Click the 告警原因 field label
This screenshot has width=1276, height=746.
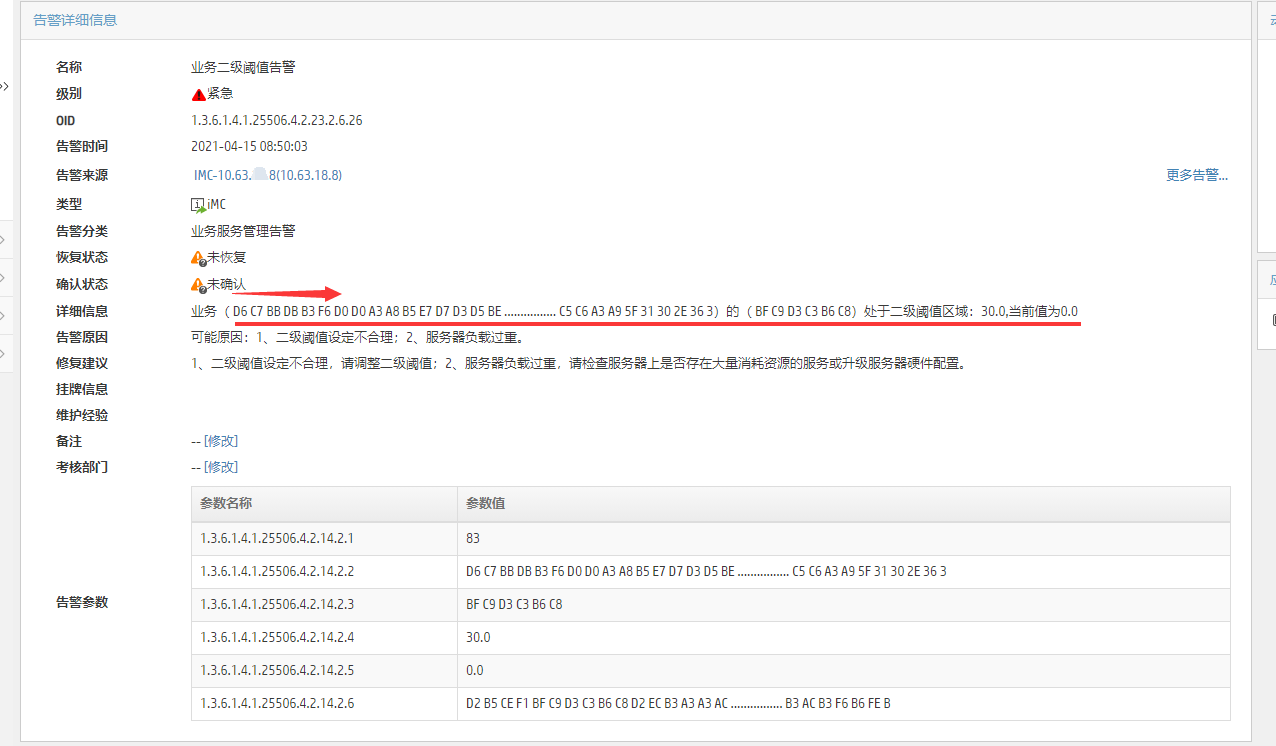point(82,338)
